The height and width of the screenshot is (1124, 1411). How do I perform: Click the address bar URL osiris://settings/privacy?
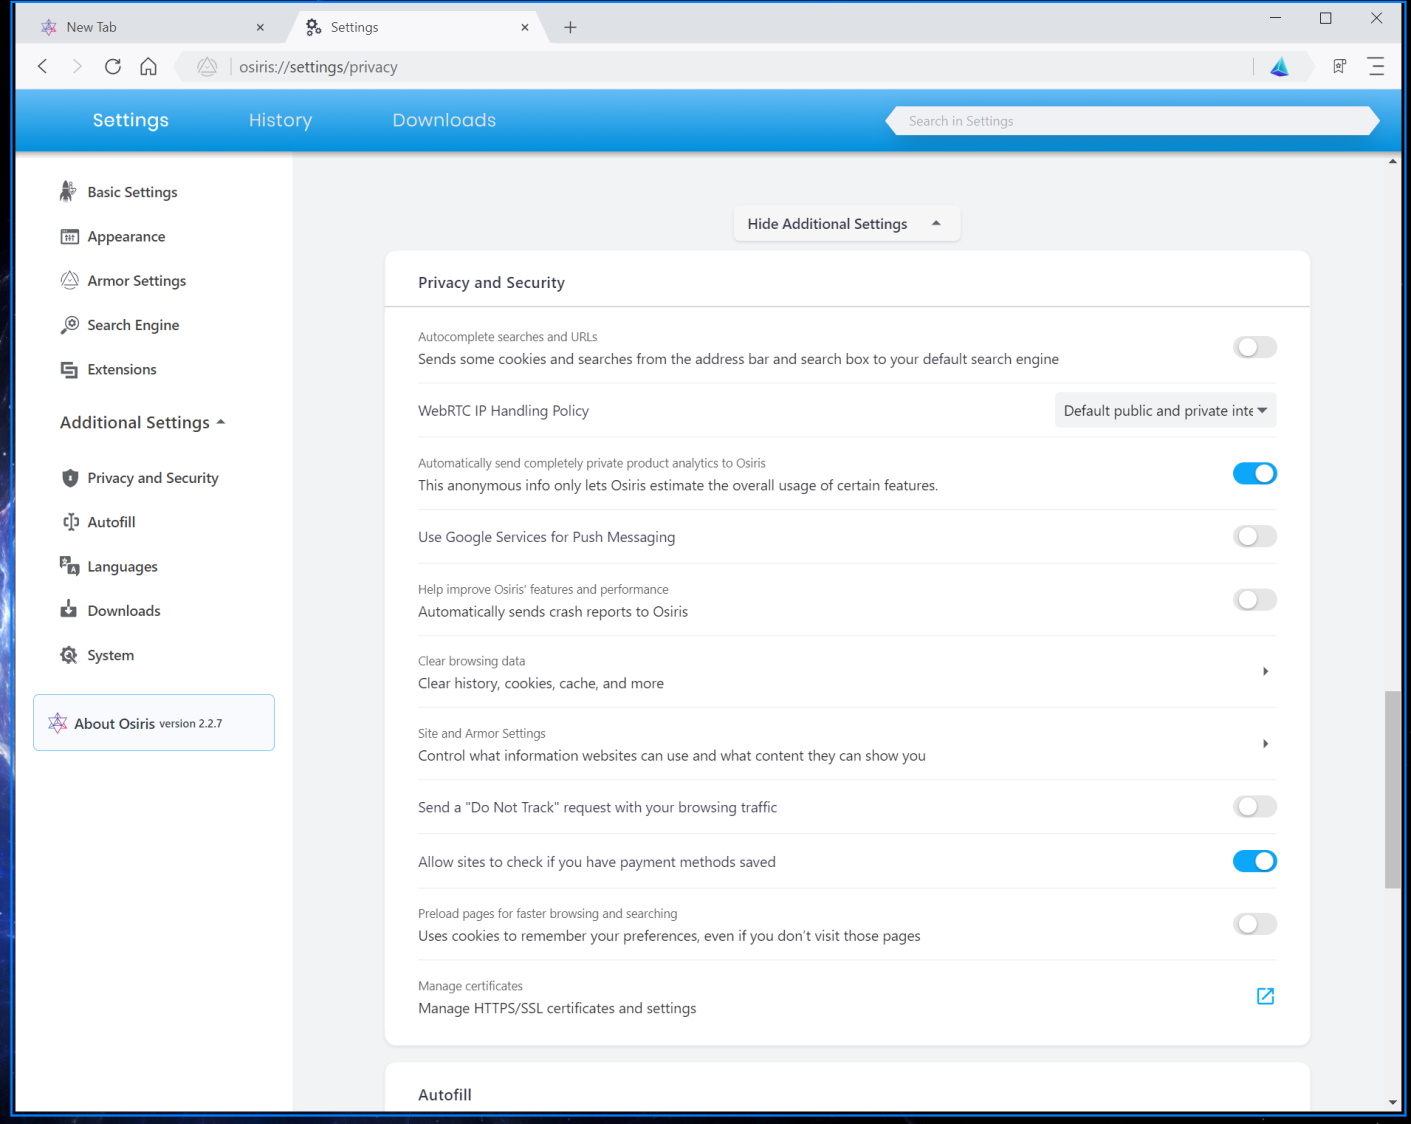pyautogui.click(x=318, y=67)
